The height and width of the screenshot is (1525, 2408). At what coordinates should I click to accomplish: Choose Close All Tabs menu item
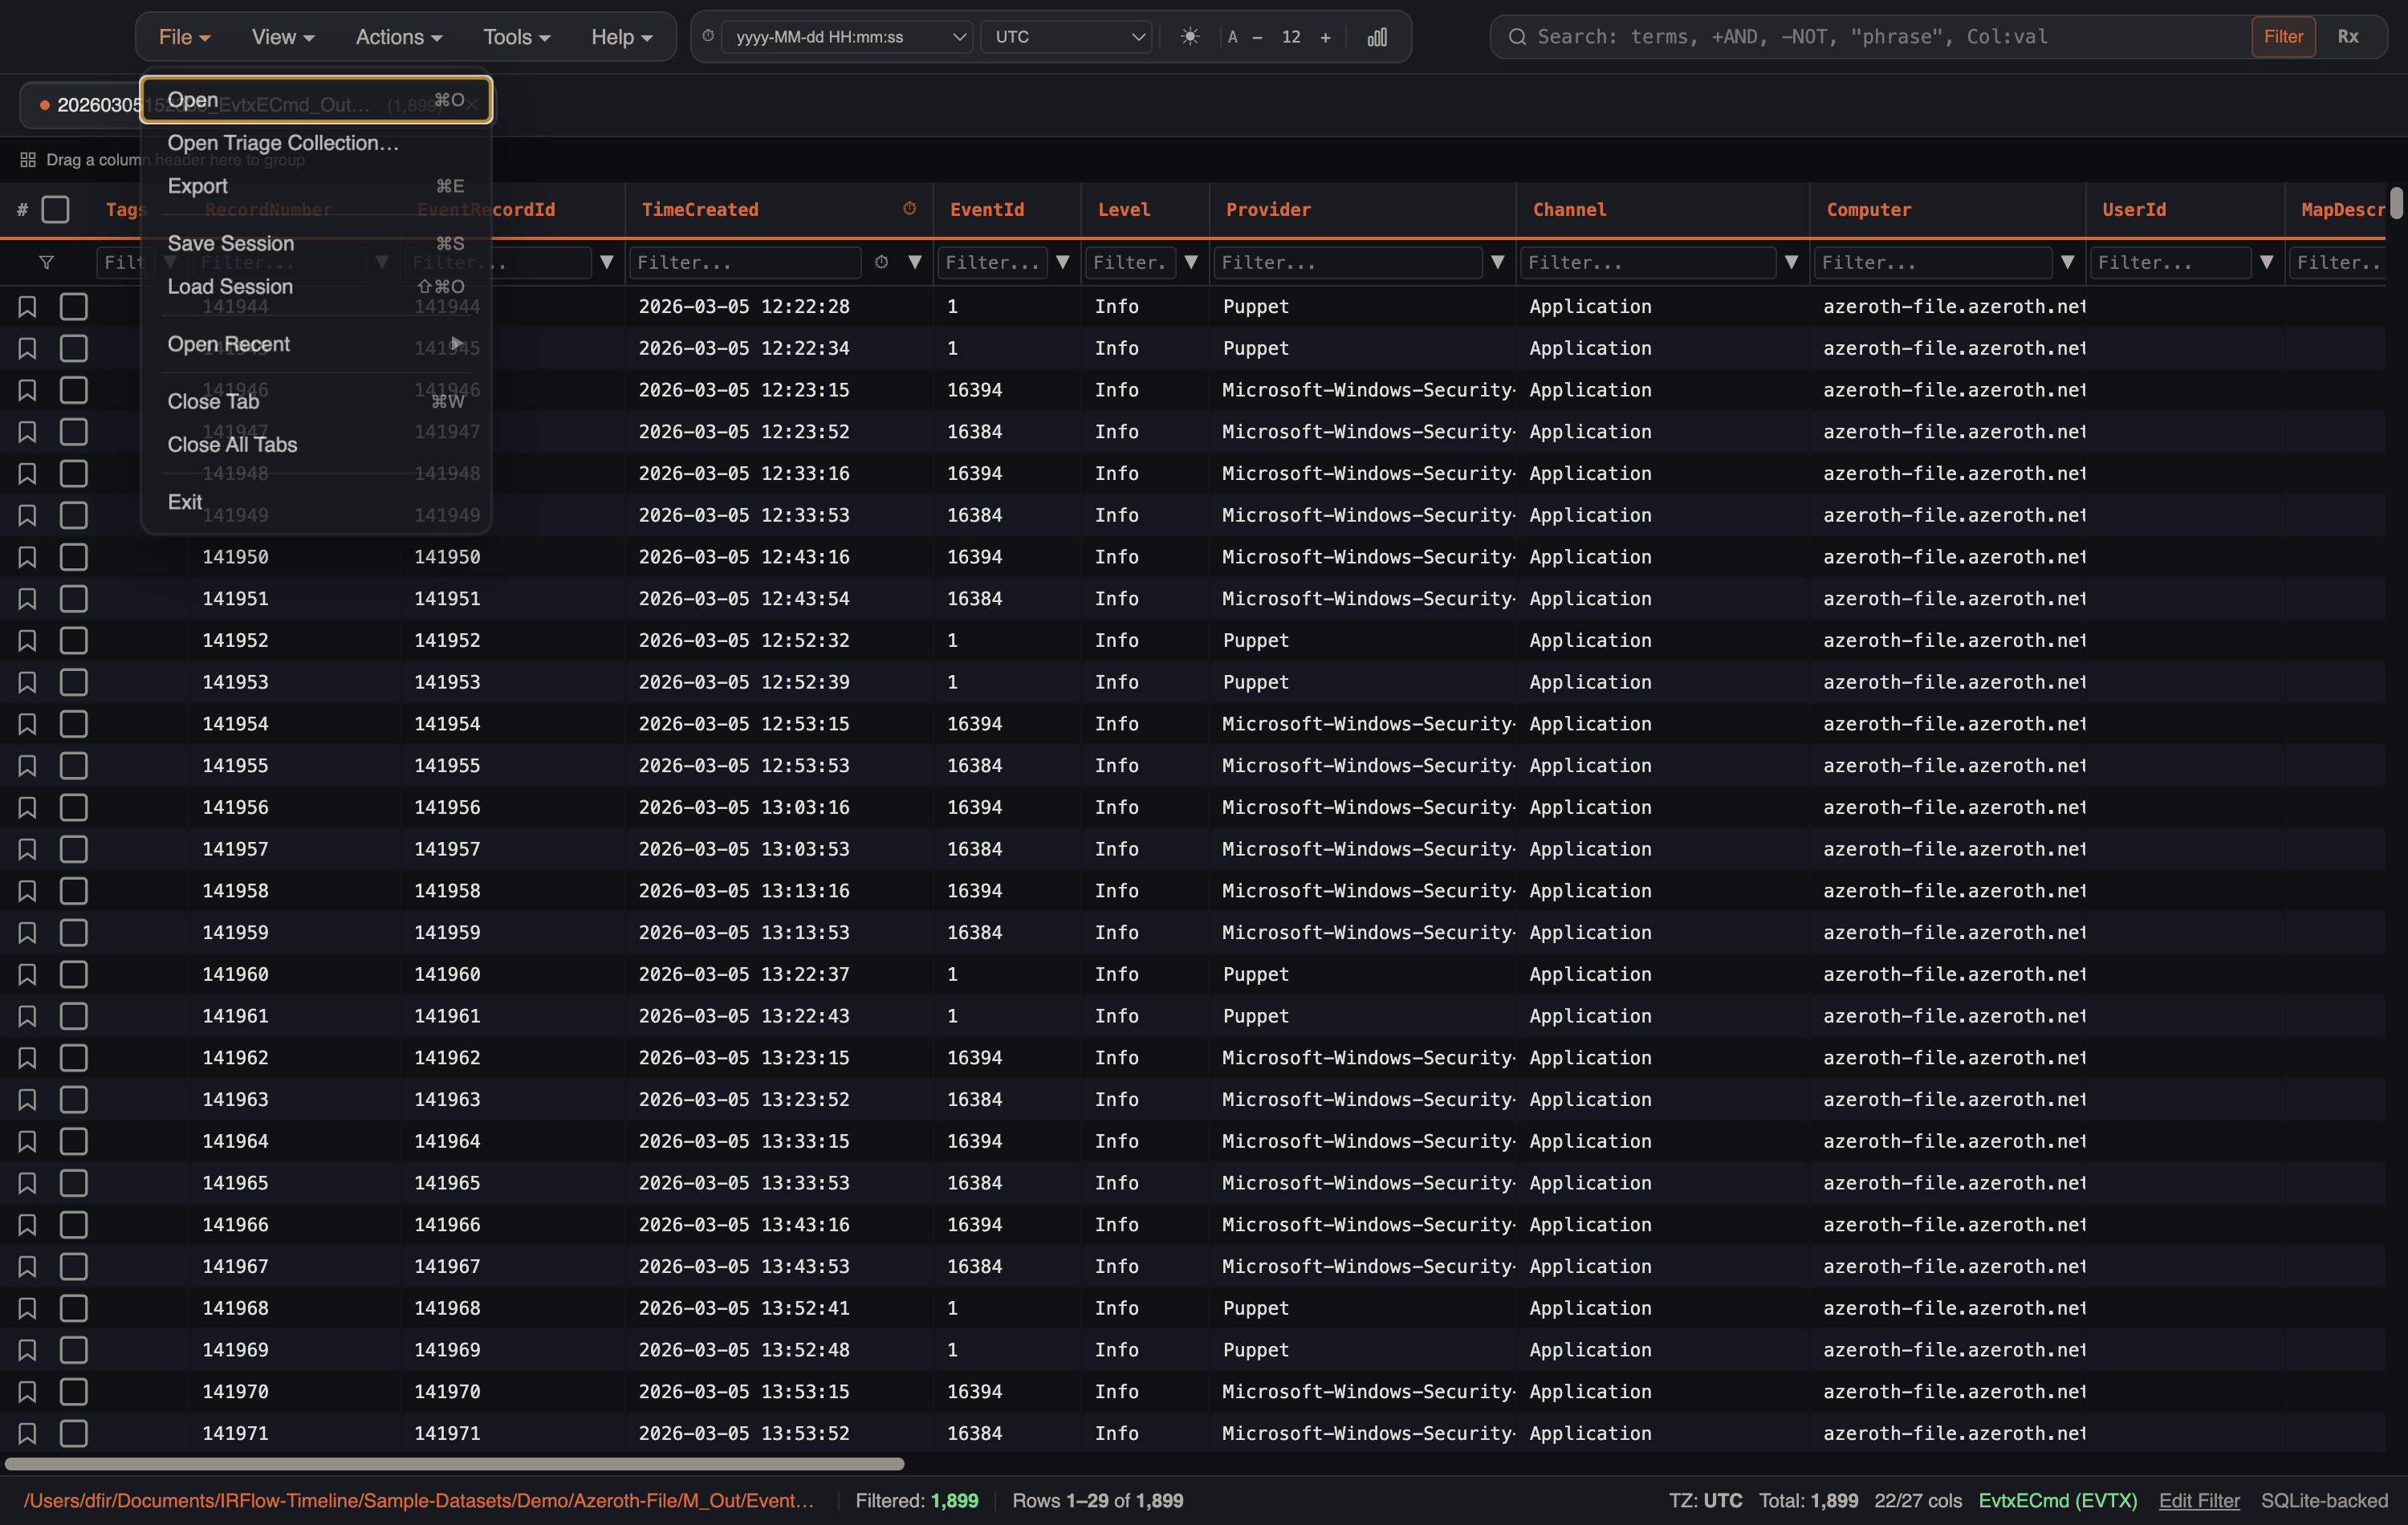click(316, 444)
